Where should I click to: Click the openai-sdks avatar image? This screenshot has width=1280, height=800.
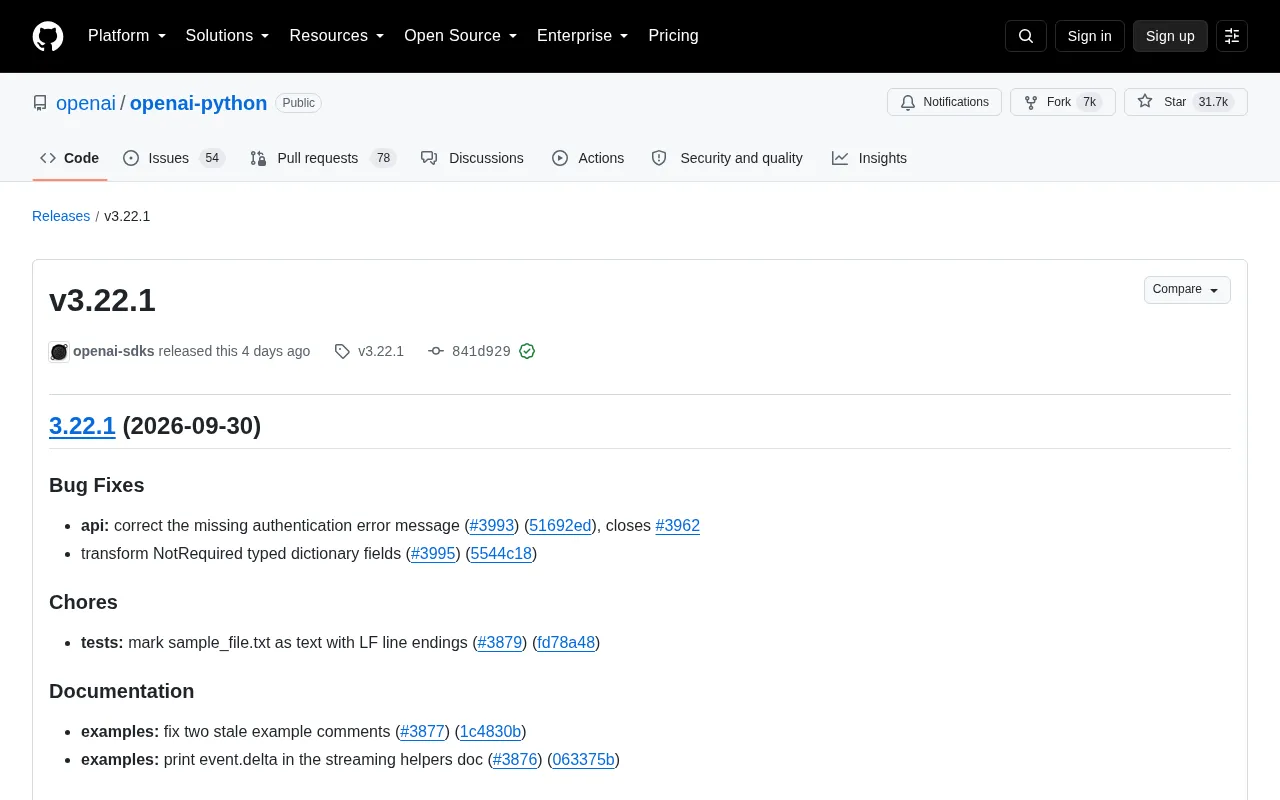coord(59,351)
